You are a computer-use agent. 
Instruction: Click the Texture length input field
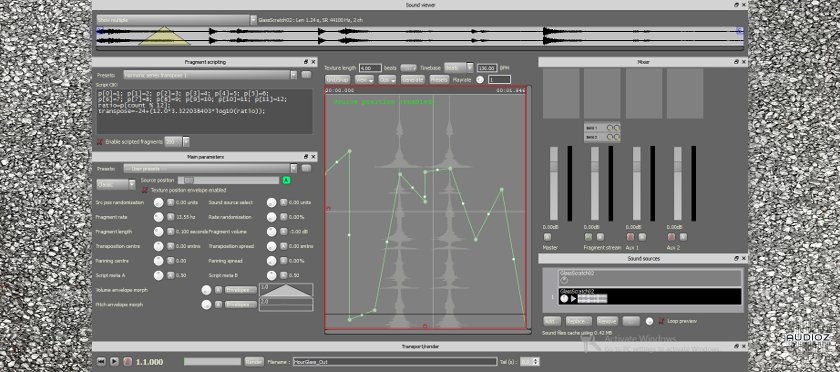[x=370, y=68]
